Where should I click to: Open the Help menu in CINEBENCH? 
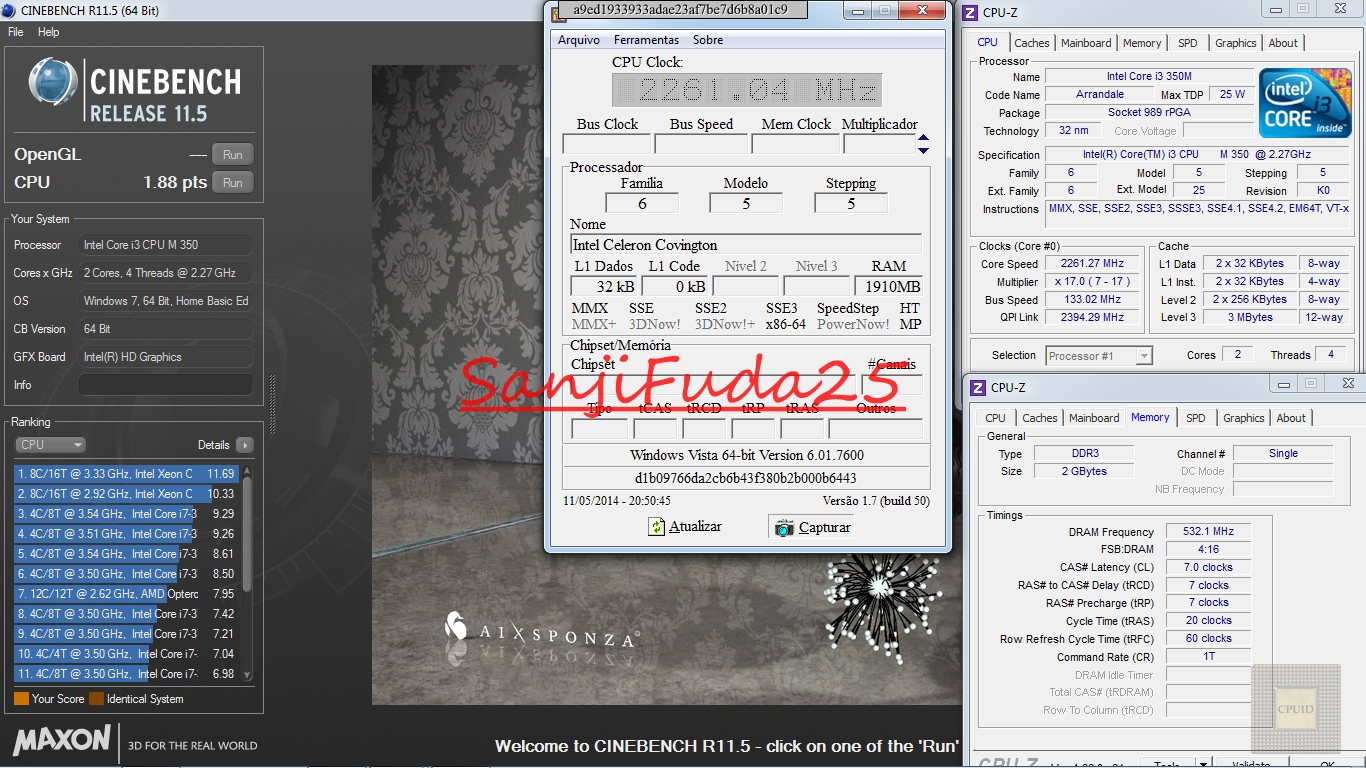pyautogui.click(x=49, y=32)
